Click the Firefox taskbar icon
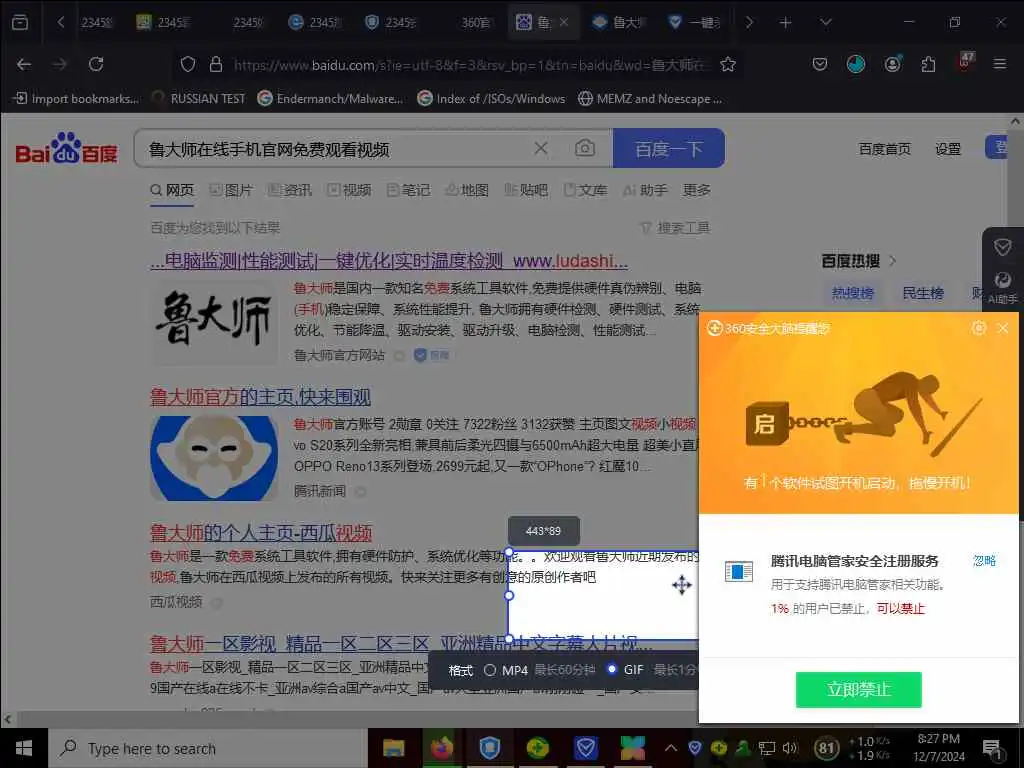 441,748
